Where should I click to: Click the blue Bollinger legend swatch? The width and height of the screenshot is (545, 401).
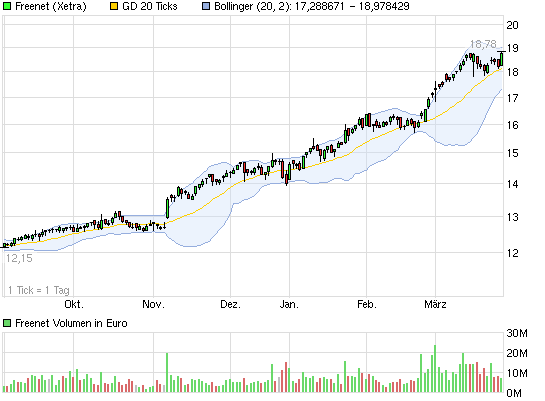[x=206, y=6]
